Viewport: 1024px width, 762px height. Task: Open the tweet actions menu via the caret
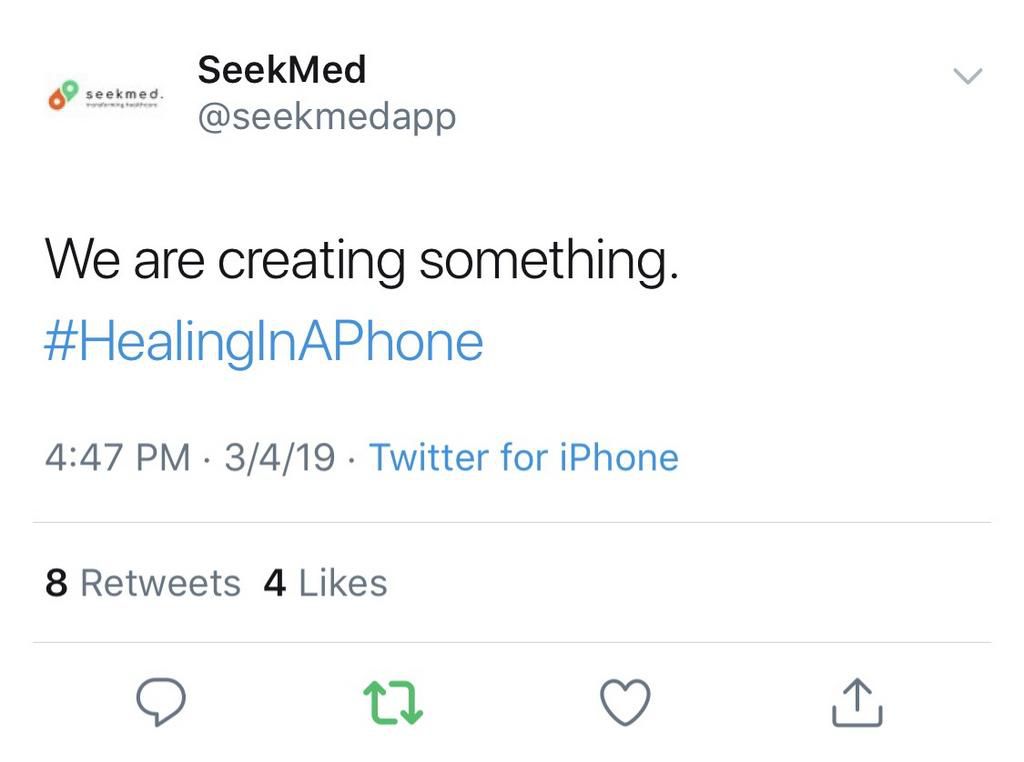tap(966, 75)
